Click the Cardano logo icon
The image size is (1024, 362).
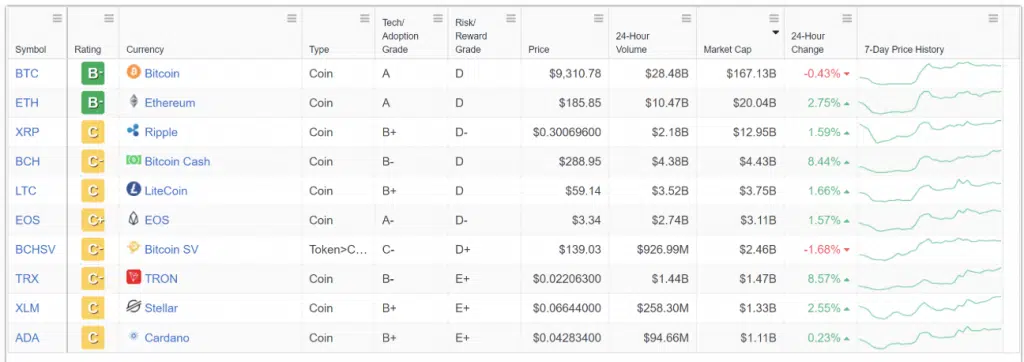click(x=133, y=337)
